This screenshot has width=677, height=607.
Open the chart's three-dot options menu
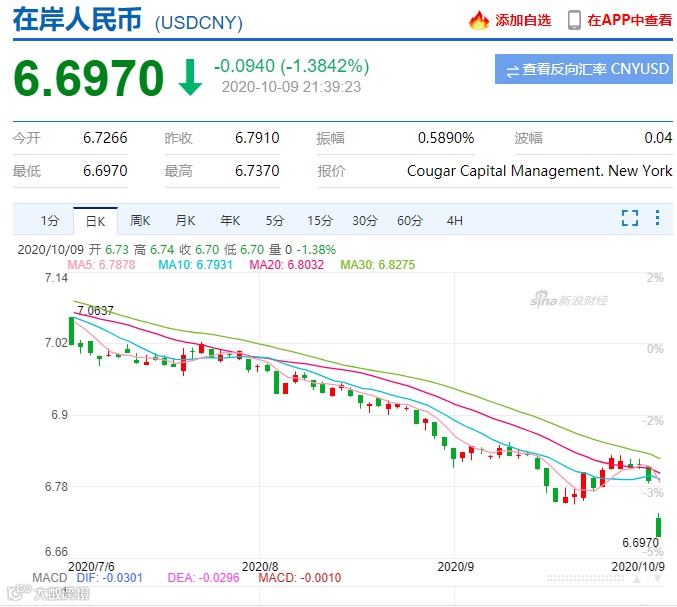[x=657, y=218]
